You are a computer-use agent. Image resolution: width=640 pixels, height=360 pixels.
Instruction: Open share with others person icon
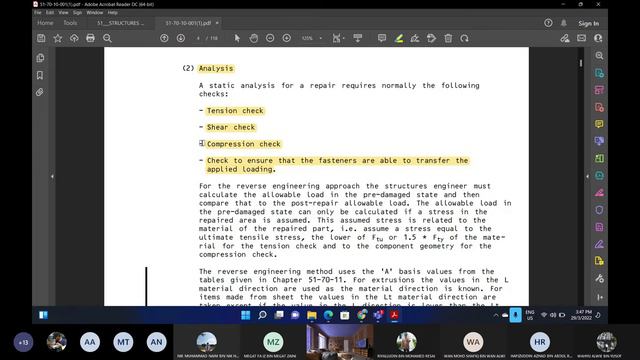coord(598,38)
